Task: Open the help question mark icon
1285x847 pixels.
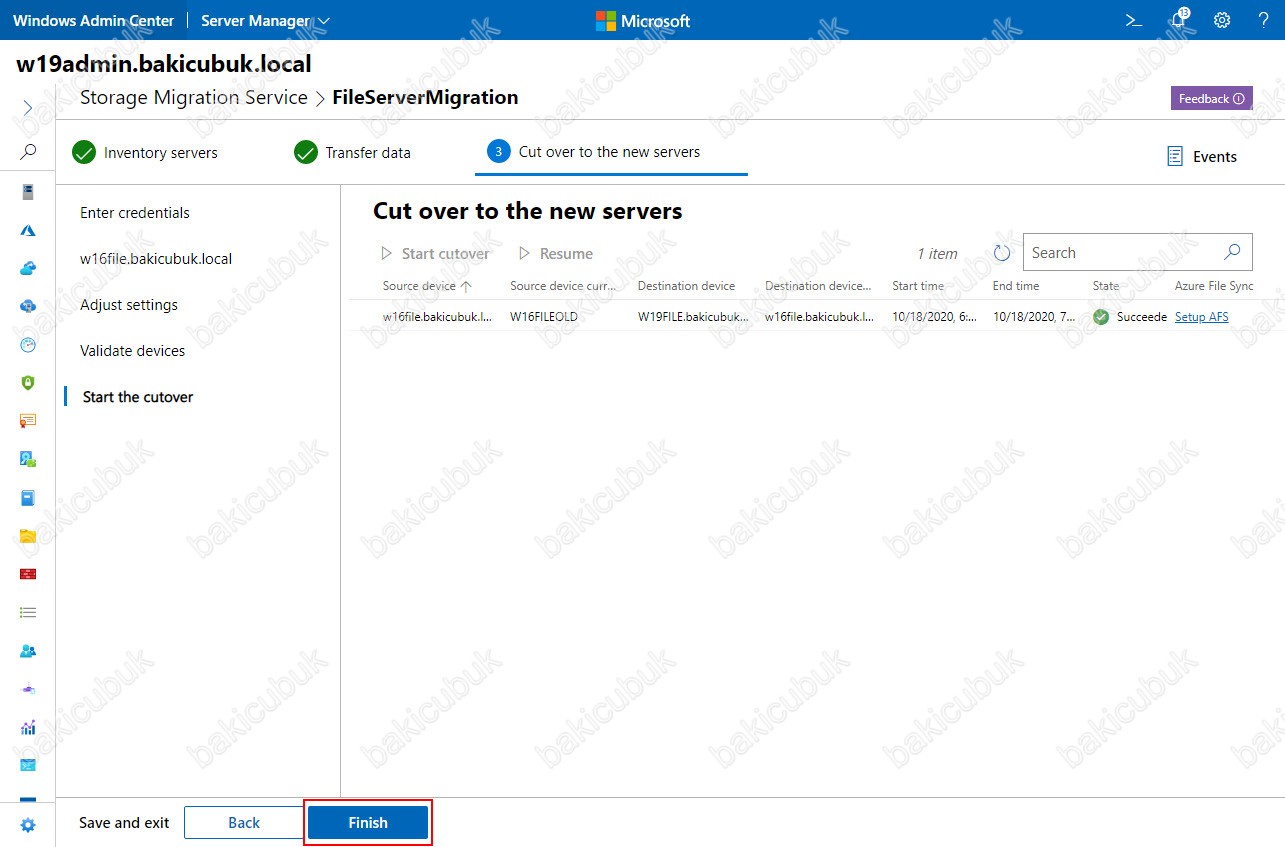Action: click(1264, 20)
